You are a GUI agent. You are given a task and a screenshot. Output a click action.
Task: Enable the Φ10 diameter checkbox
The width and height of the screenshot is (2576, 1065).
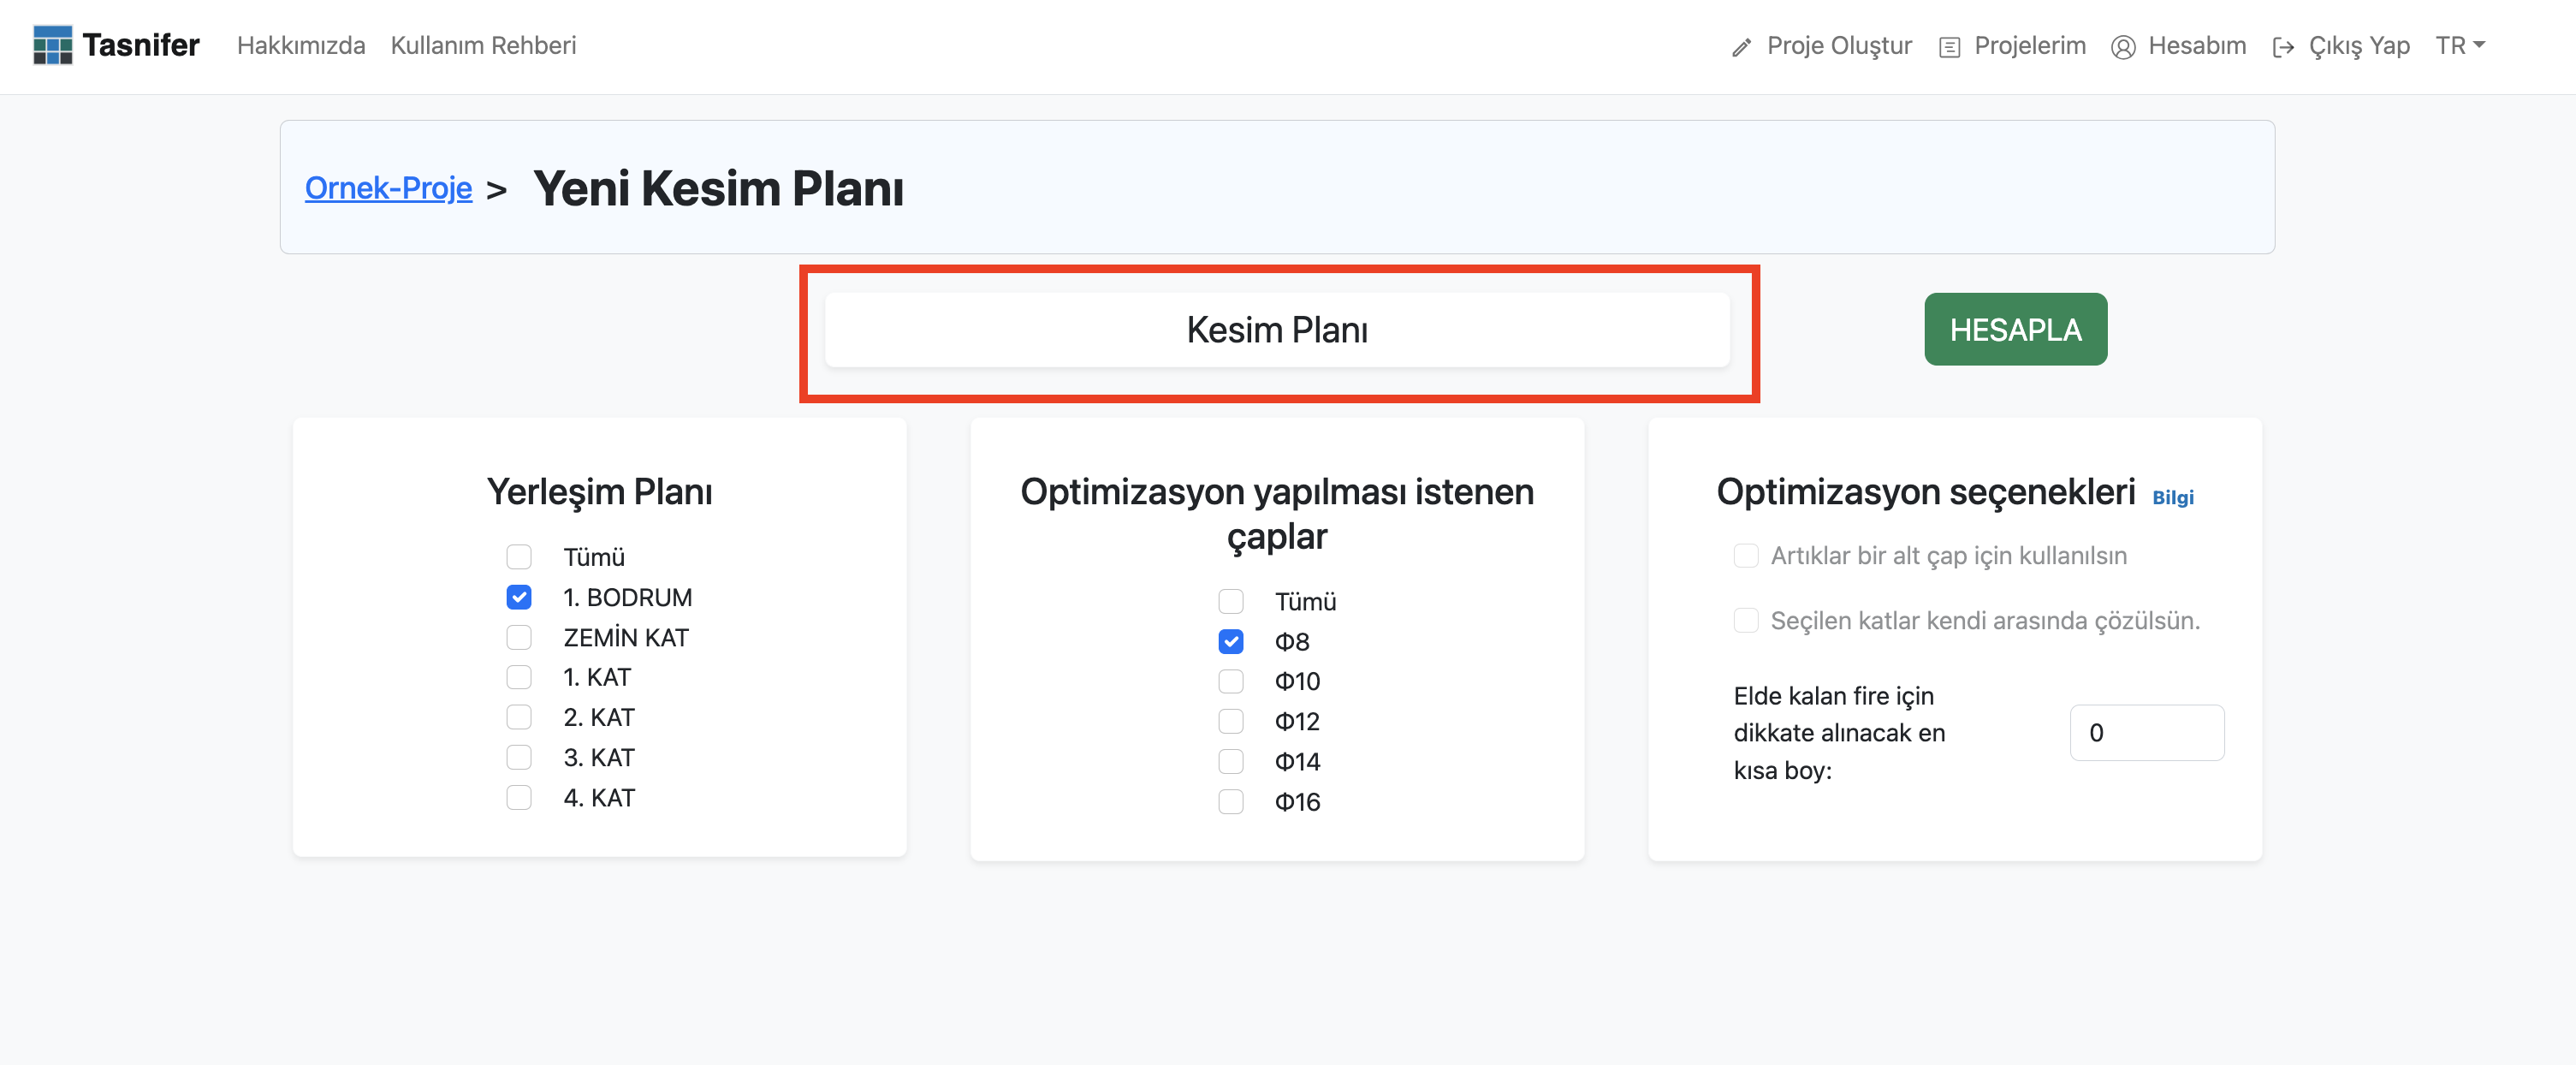pos(1231,681)
